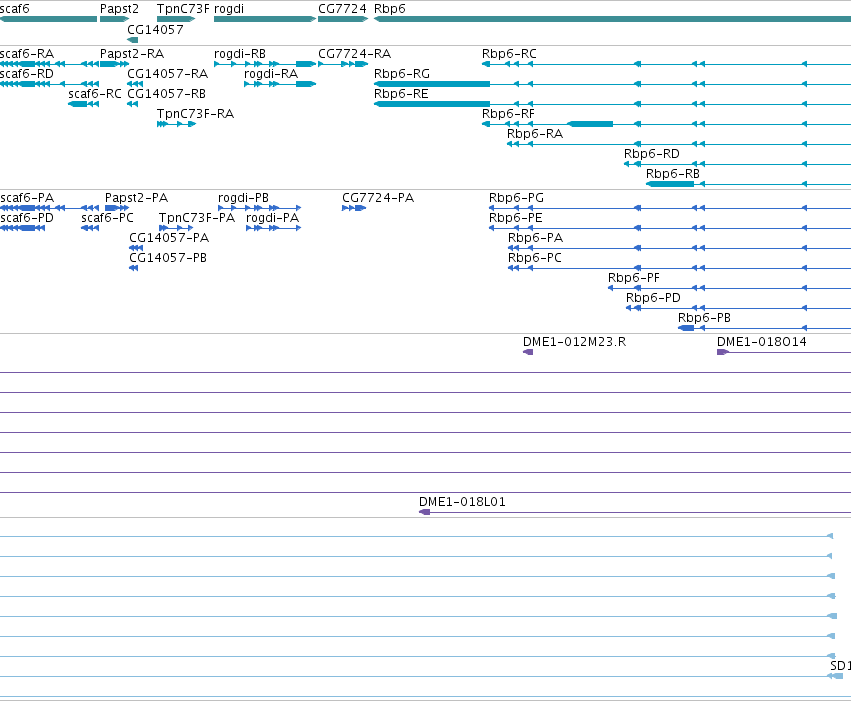The image size is (851, 701).
Task: Select the Rbp6 gene label
Action: tap(390, 9)
